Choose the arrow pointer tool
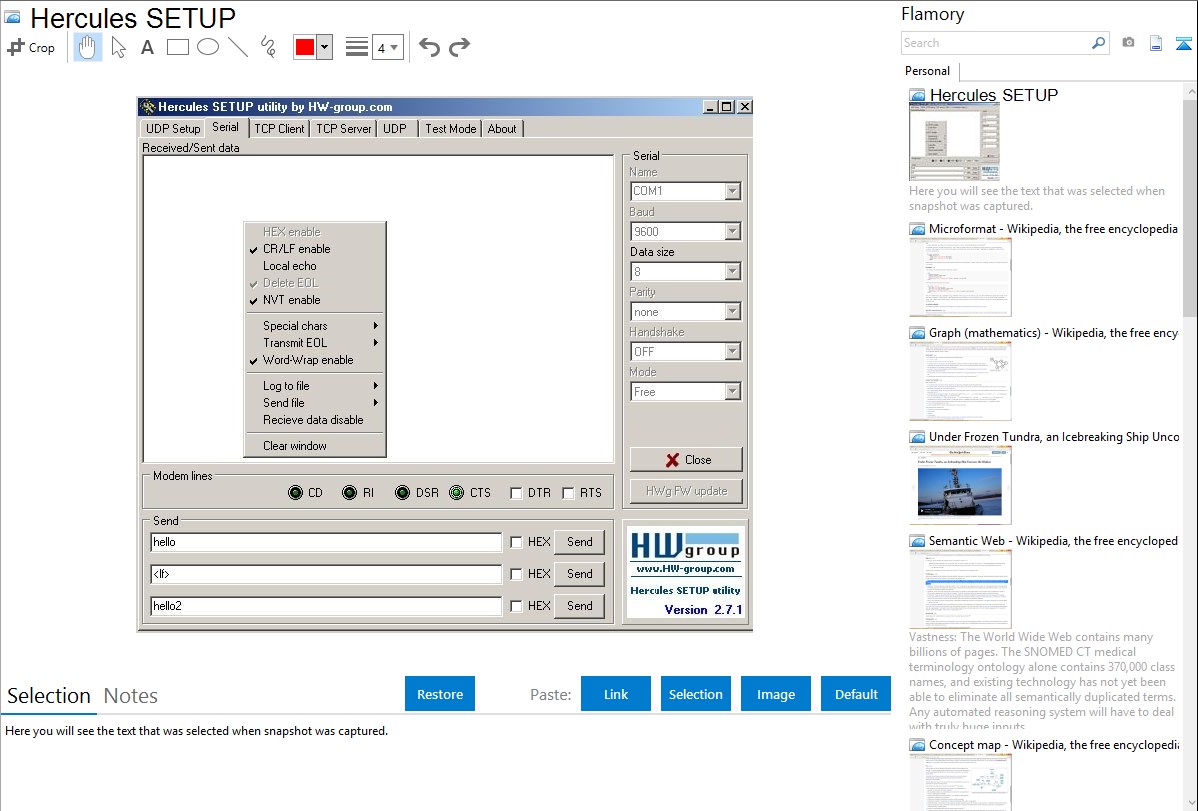Screen dimensions: 1198x811 point(118,47)
